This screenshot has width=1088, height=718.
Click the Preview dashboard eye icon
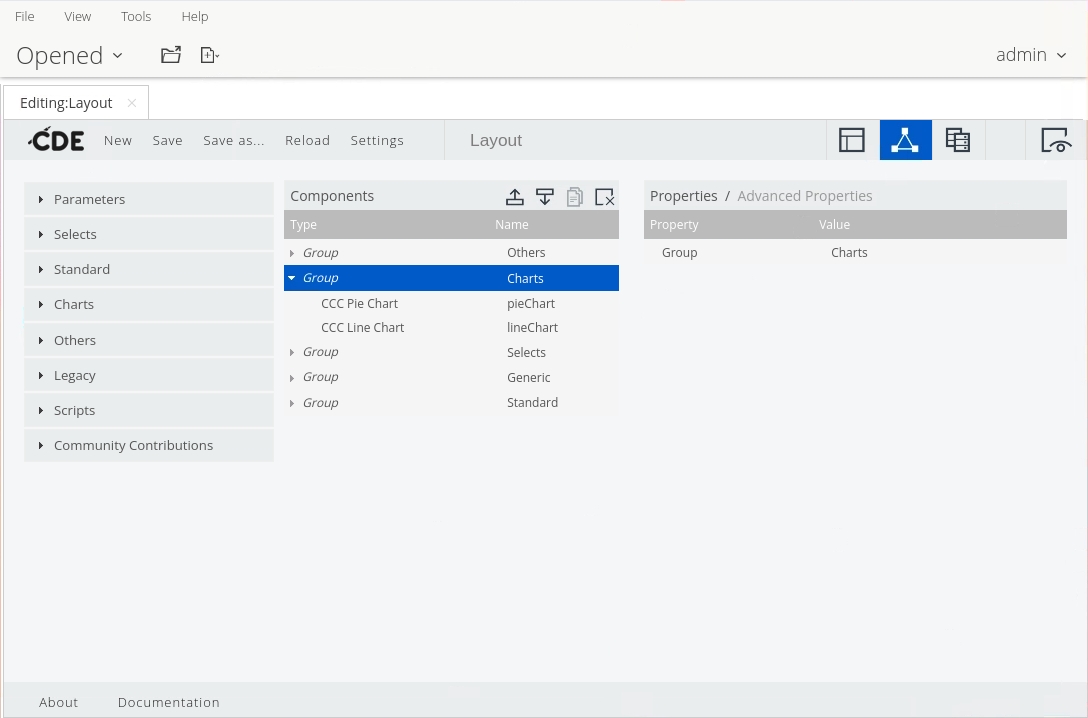point(1055,141)
